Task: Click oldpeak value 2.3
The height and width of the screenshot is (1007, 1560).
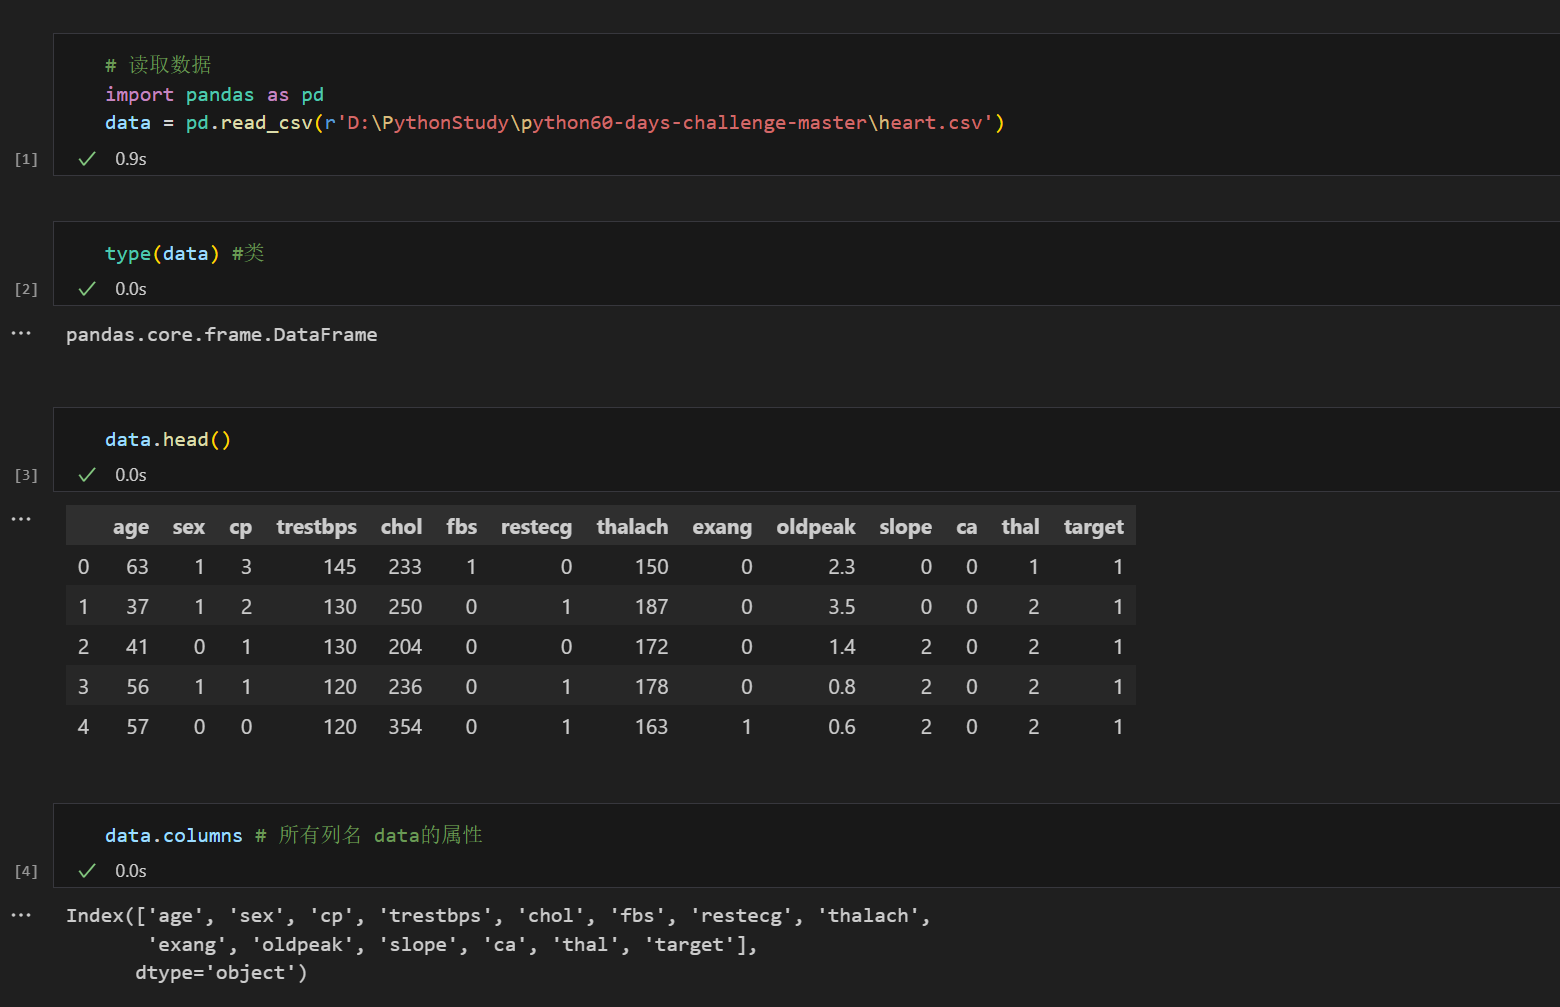Action: tap(842, 567)
